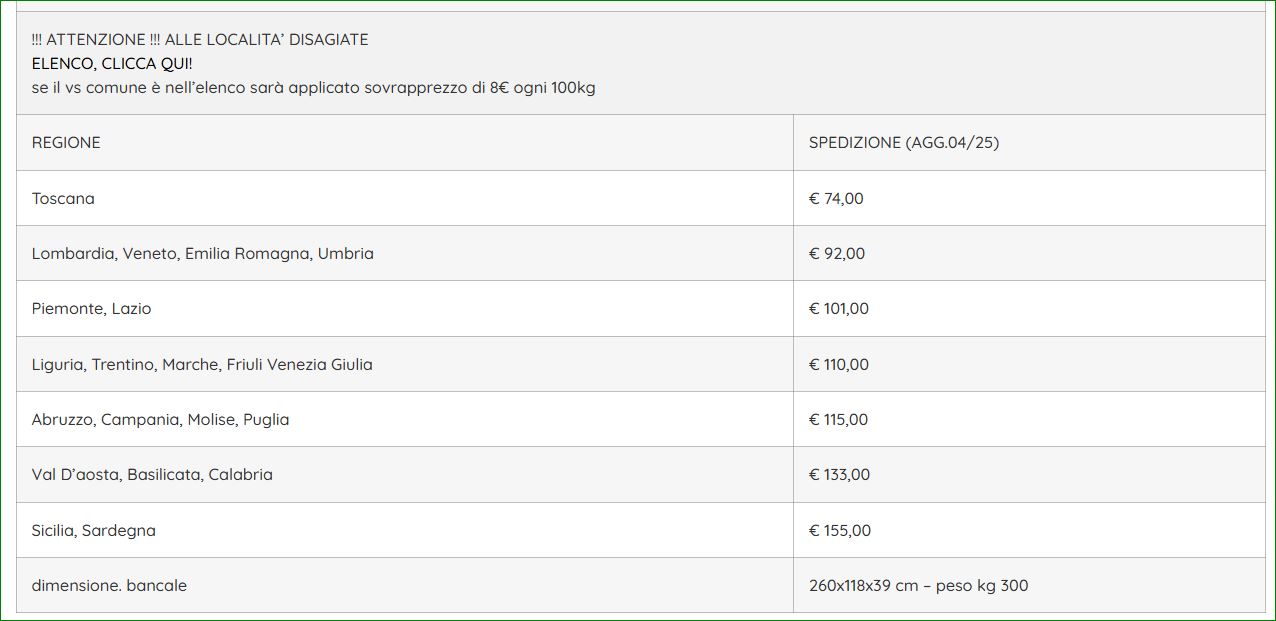Select the SPEDIZIONE (AGG.04/25) column header
Screen dimensions: 1276x621
coord(904,142)
